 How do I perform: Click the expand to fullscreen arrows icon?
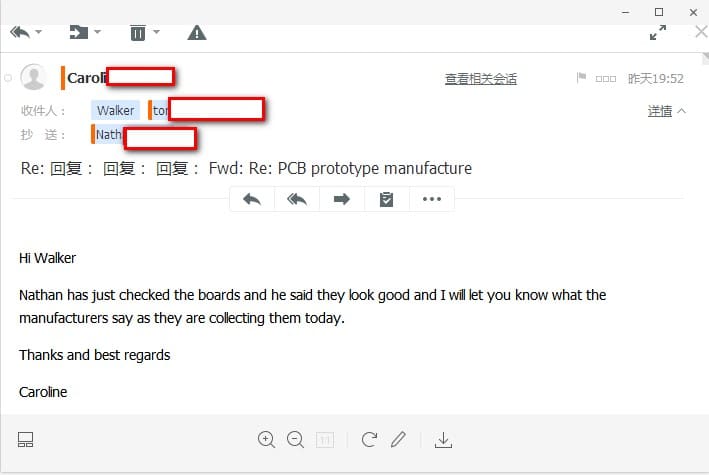click(657, 33)
